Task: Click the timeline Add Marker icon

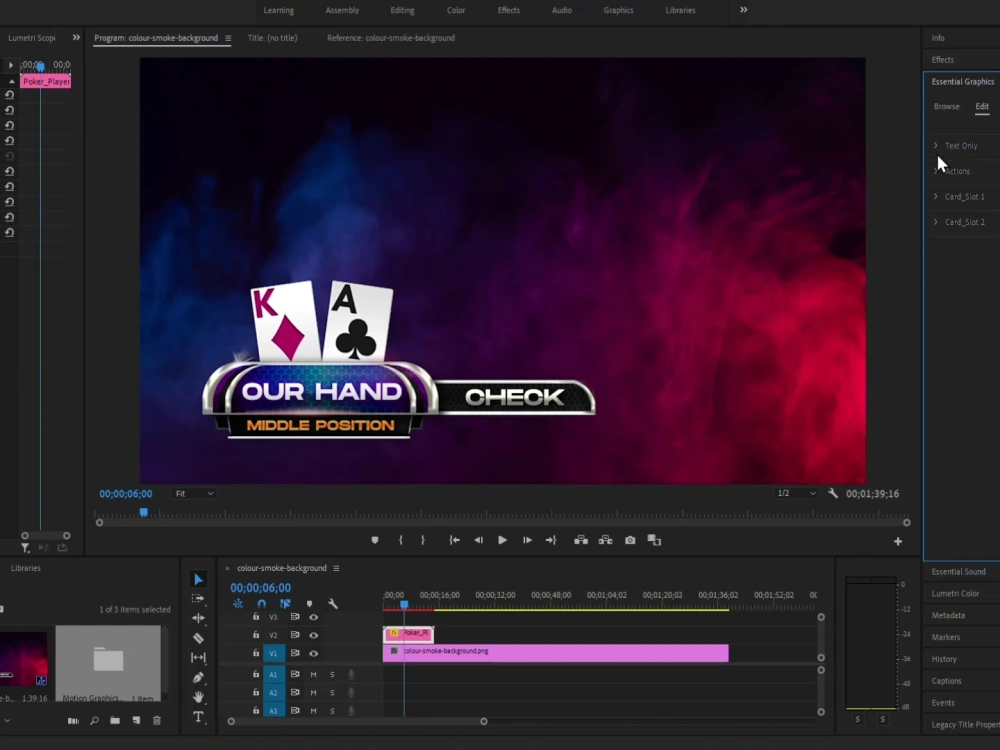Action: tap(309, 603)
